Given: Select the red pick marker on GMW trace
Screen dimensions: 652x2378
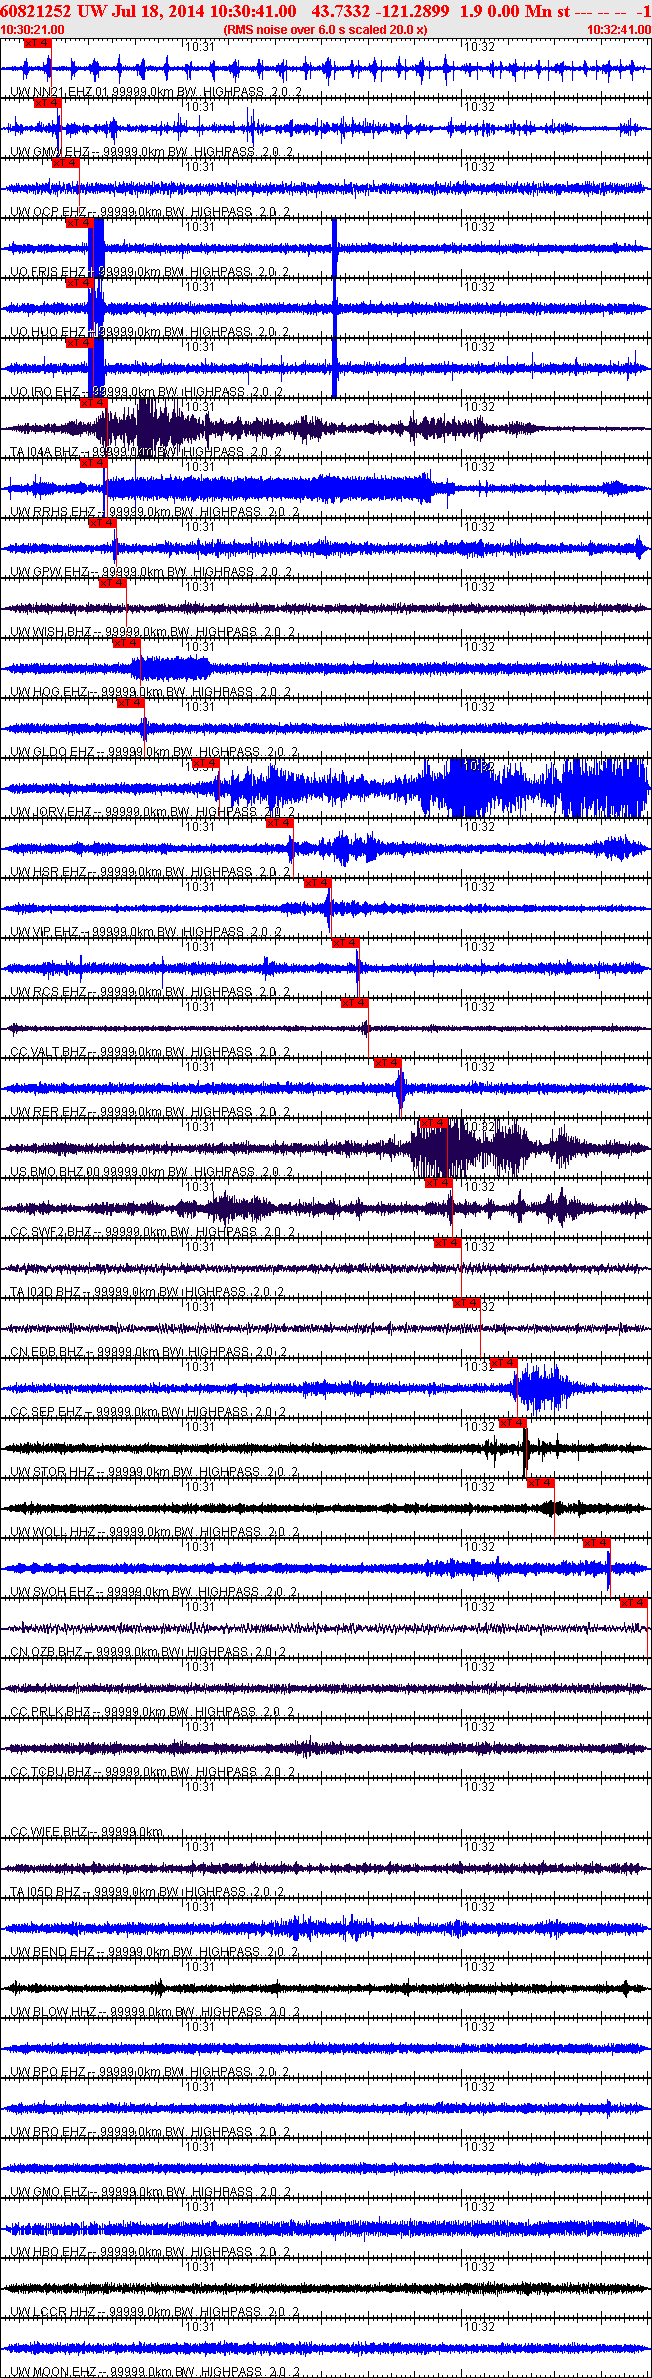Looking at the screenshot, I should click(x=47, y=103).
